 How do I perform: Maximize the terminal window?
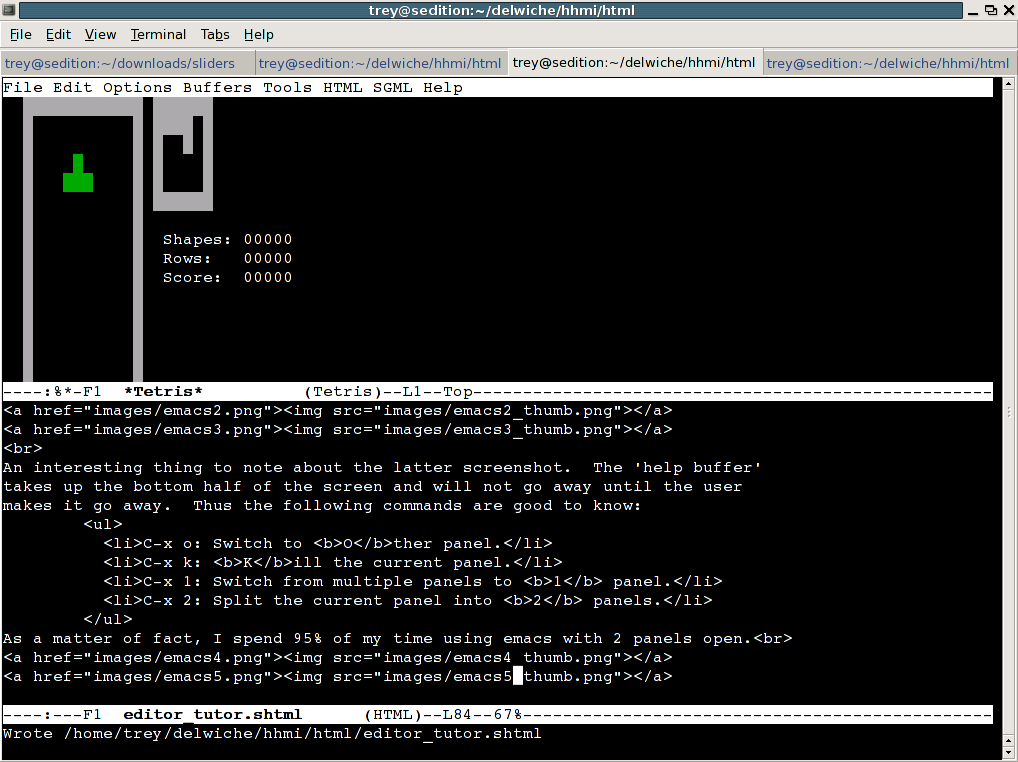pos(991,10)
